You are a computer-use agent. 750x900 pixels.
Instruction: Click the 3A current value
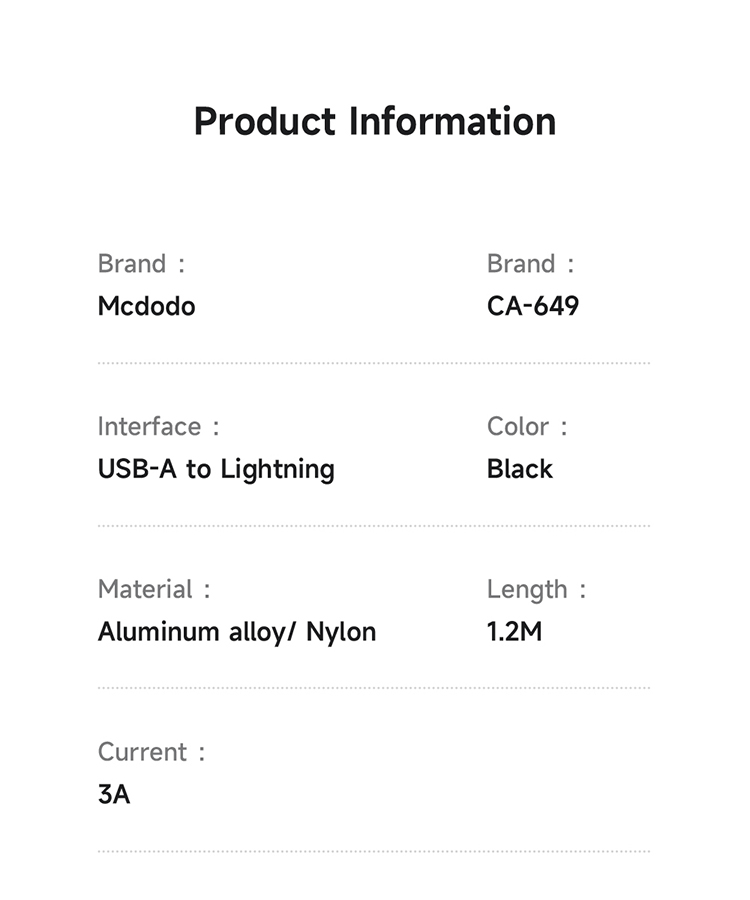pyautogui.click(x=114, y=795)
